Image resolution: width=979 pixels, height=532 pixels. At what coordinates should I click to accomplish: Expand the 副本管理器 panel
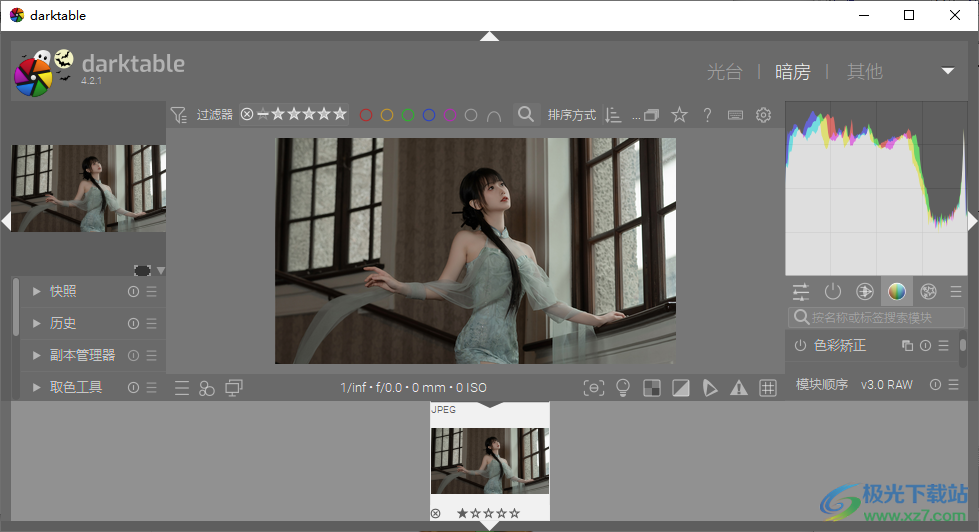[x=36, y=355]
